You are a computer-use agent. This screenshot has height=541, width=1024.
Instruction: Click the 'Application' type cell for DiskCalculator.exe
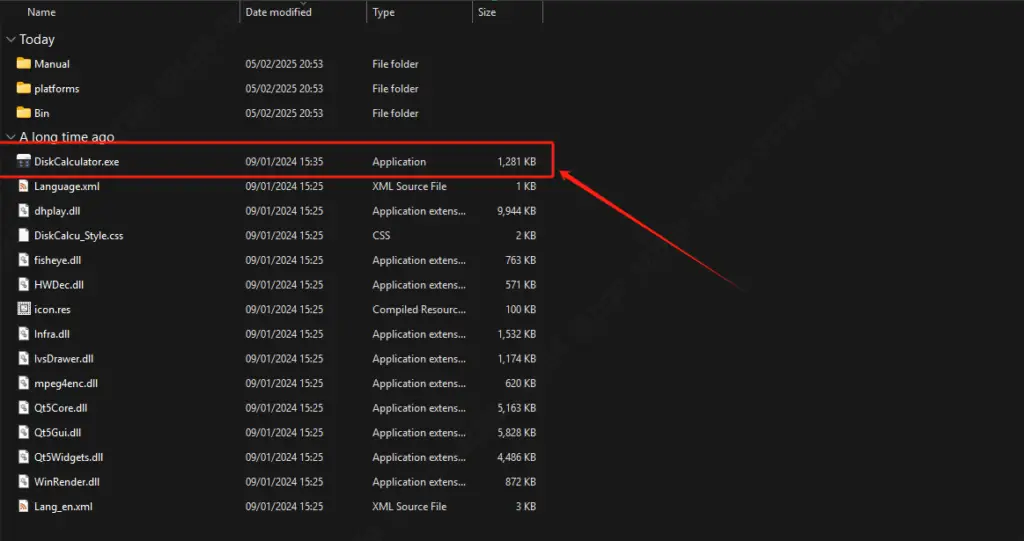pos(399,161)
